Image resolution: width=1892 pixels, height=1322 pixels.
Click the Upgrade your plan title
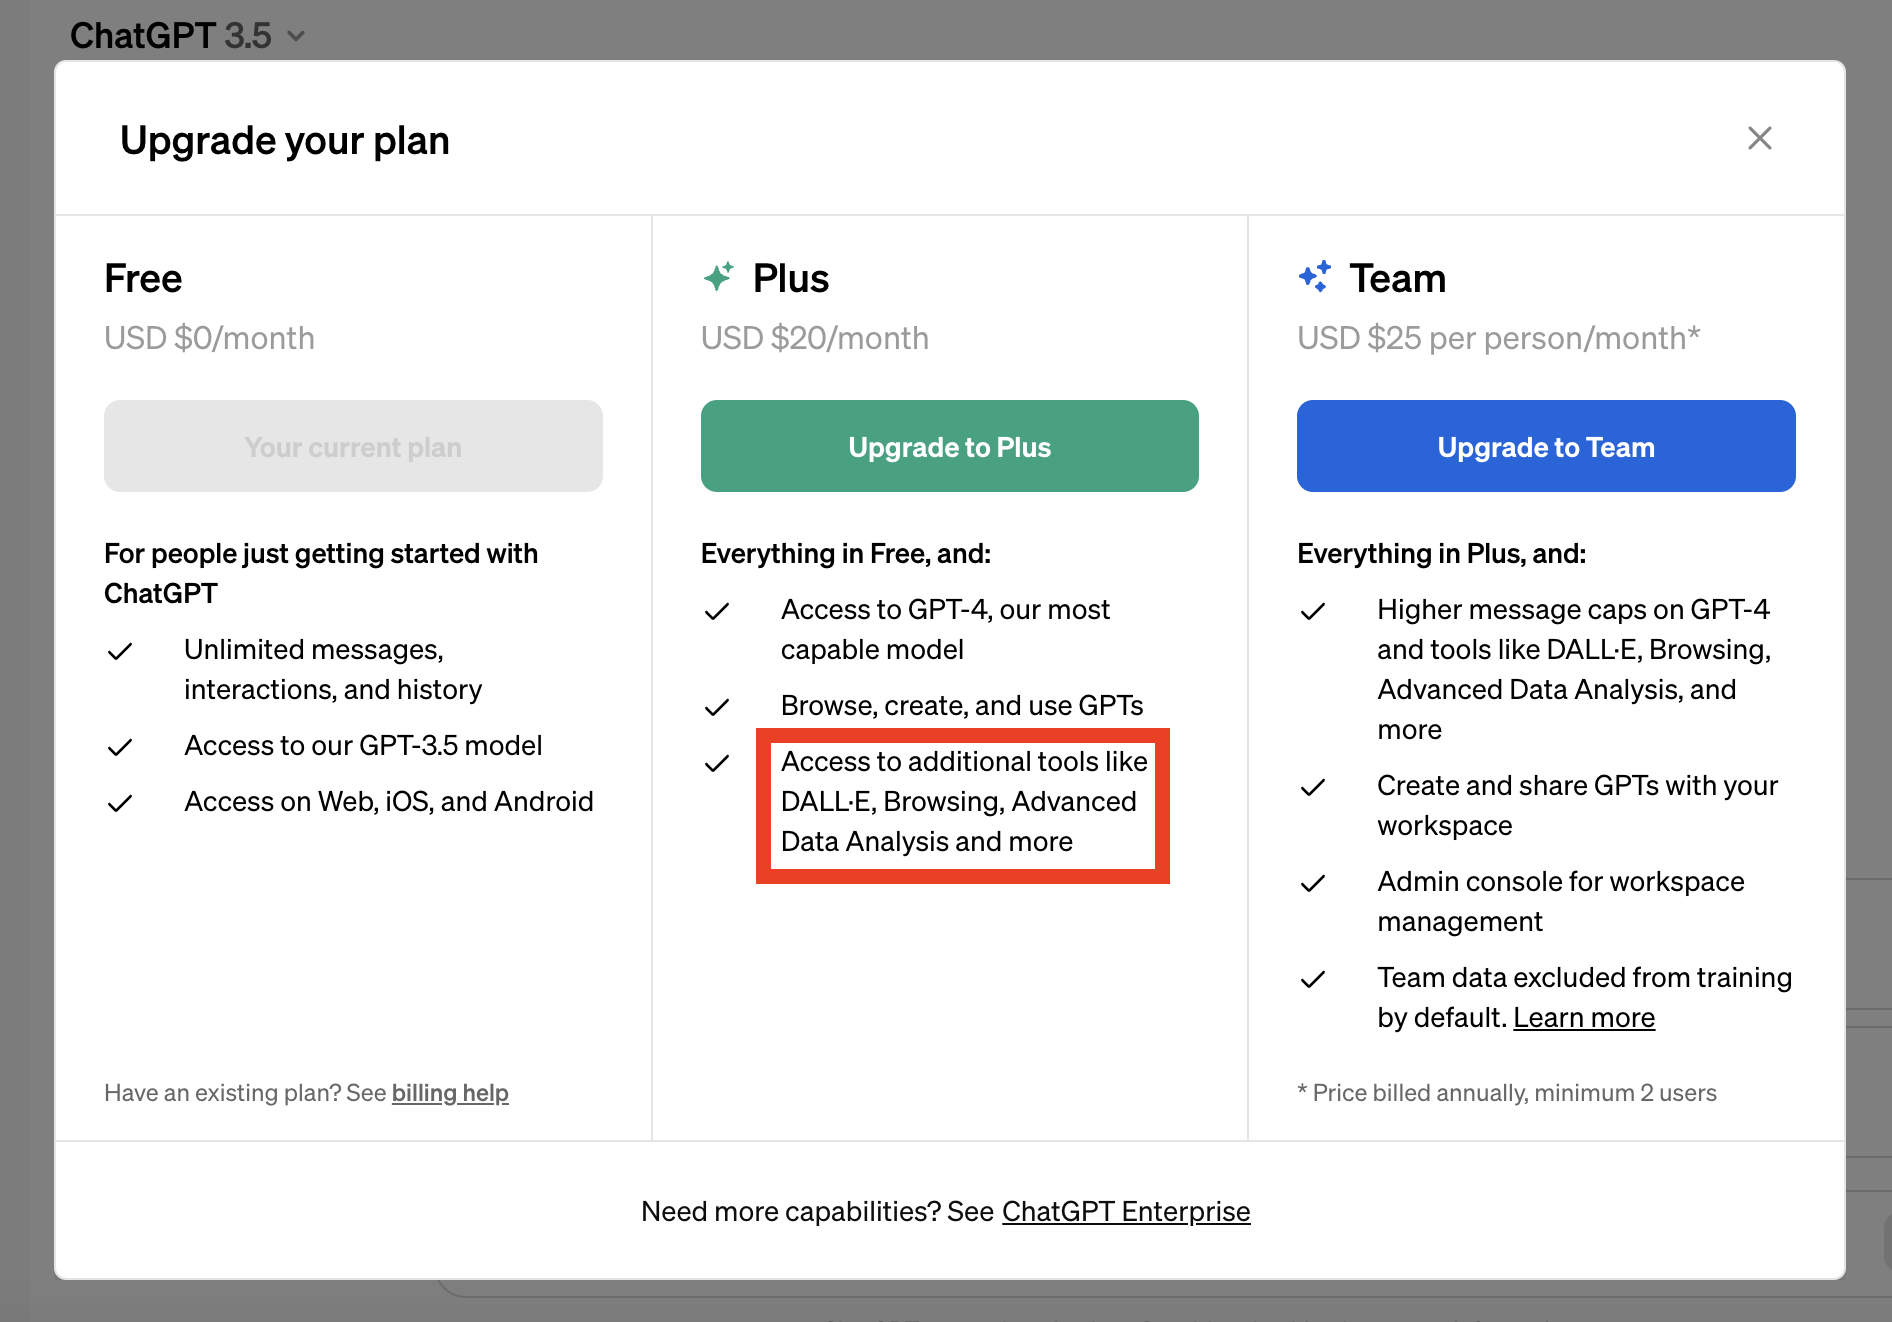pos(285,140)
